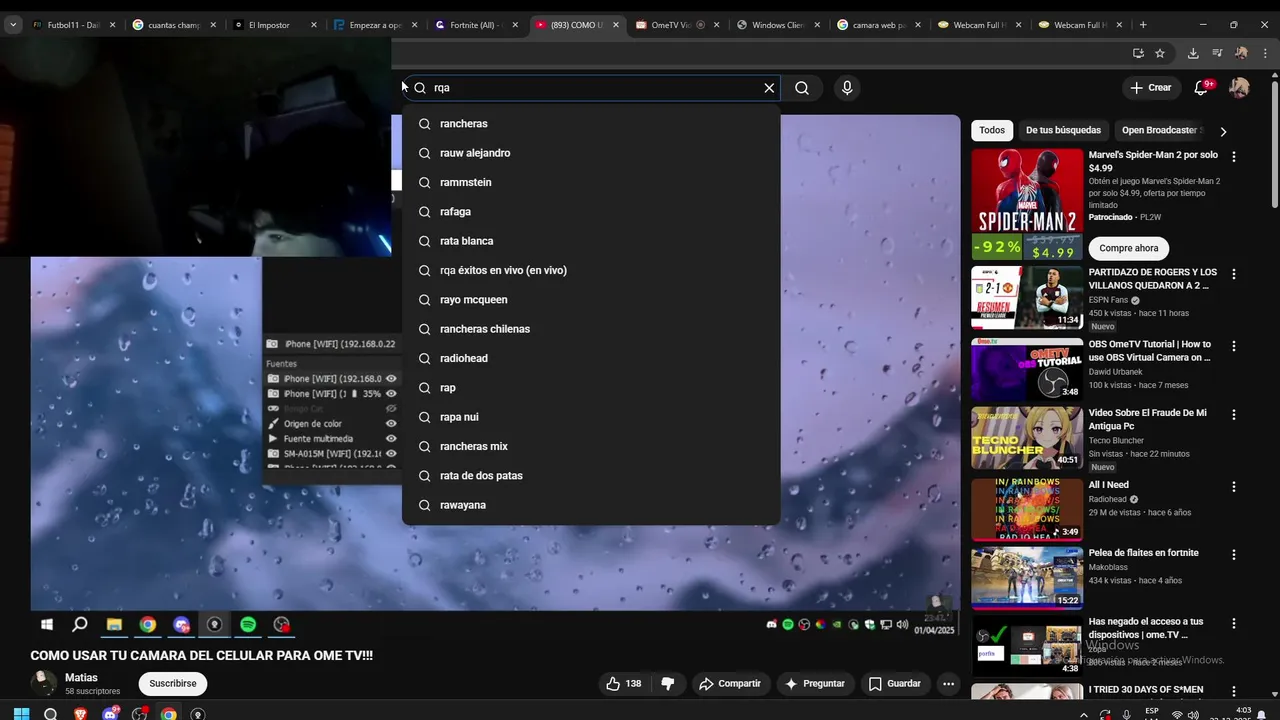
Task: Select suggestion rata de dos patas
Action: coord(591,476)
